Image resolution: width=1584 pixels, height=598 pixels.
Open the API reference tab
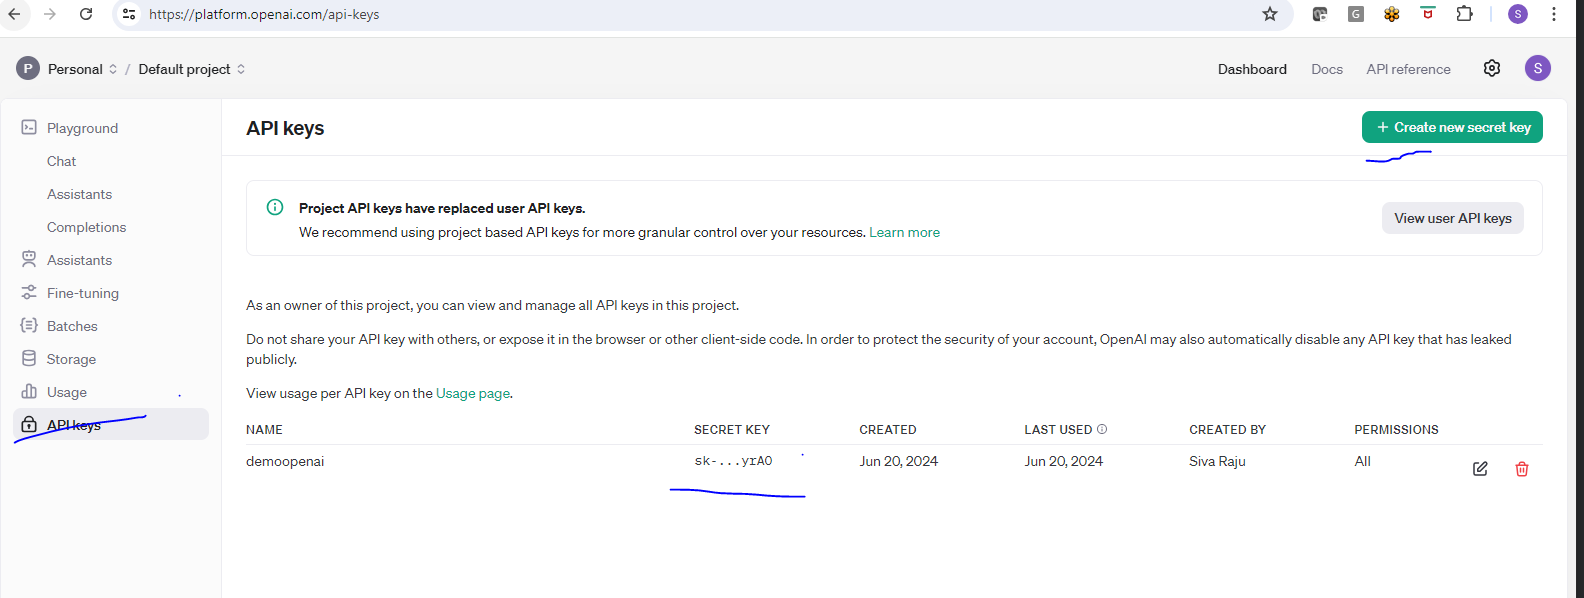tap(1408, 69)
